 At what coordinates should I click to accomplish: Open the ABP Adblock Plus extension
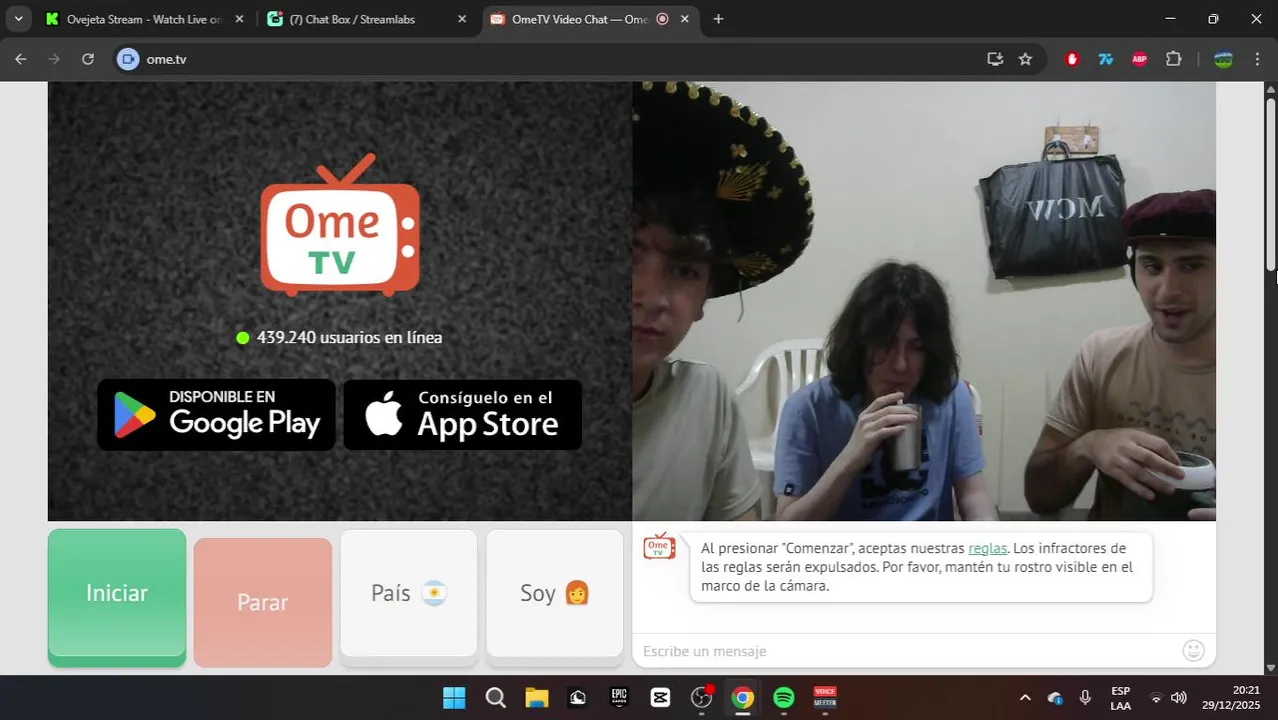[1139, 59]
